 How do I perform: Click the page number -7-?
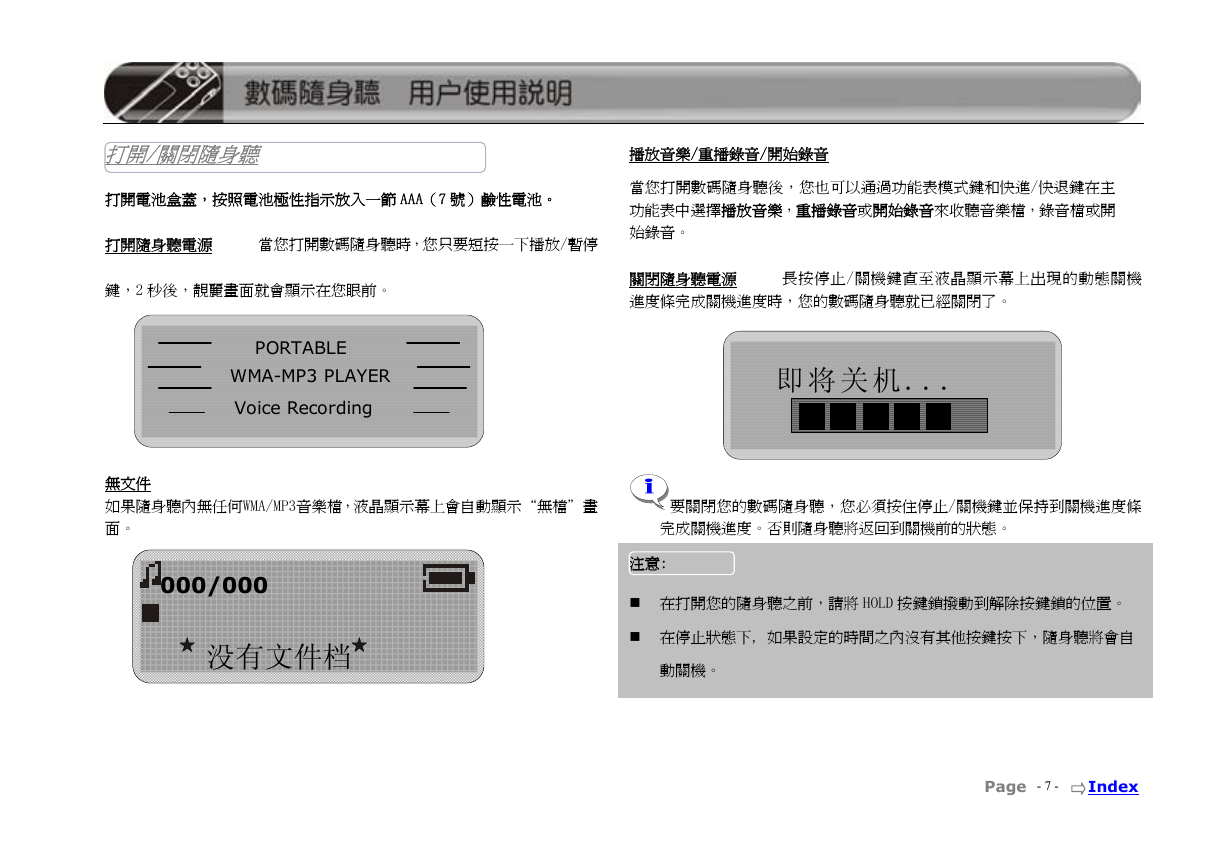[x=1047, y=787]
